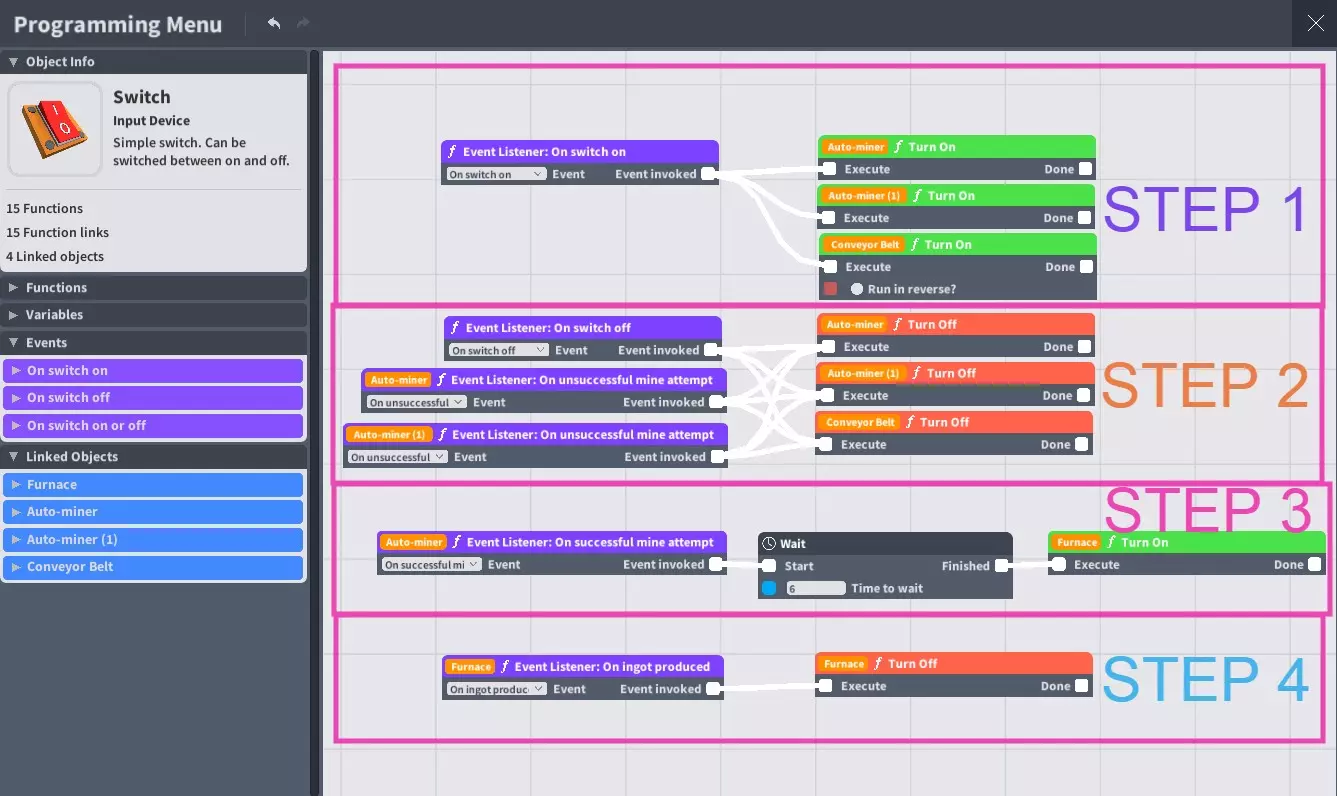Click the redo arrow in the title bar
Image resolution: width=1337 pixels, height=796 pixels.
[303, 23]
